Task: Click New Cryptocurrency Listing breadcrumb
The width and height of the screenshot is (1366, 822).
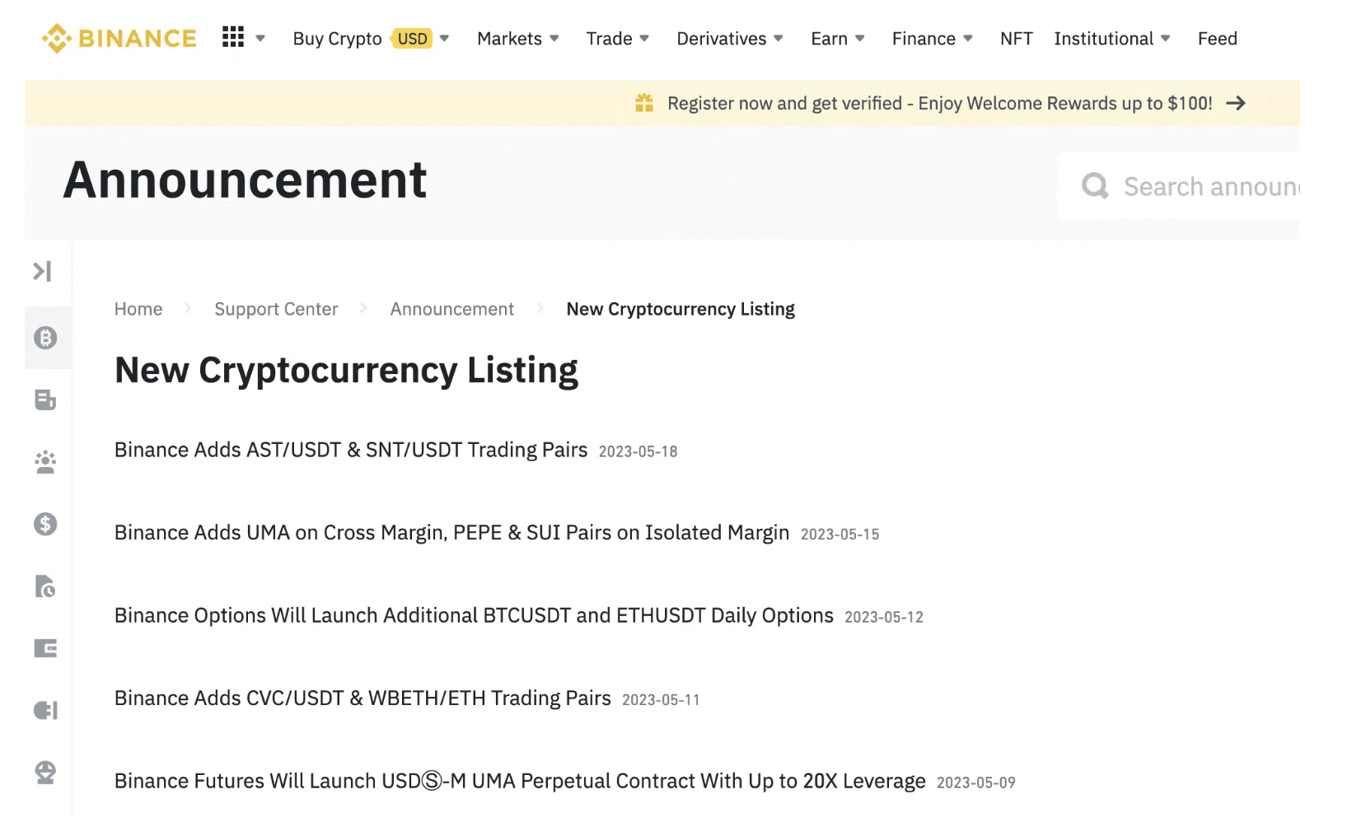Action: click(680, 309)
